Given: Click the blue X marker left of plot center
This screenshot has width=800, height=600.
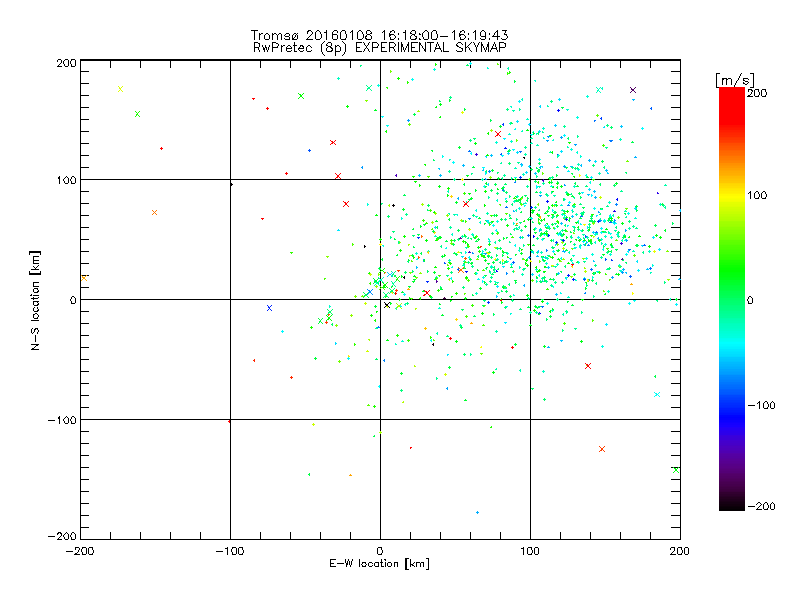Looking at the screenshot, I should point(269,308).
